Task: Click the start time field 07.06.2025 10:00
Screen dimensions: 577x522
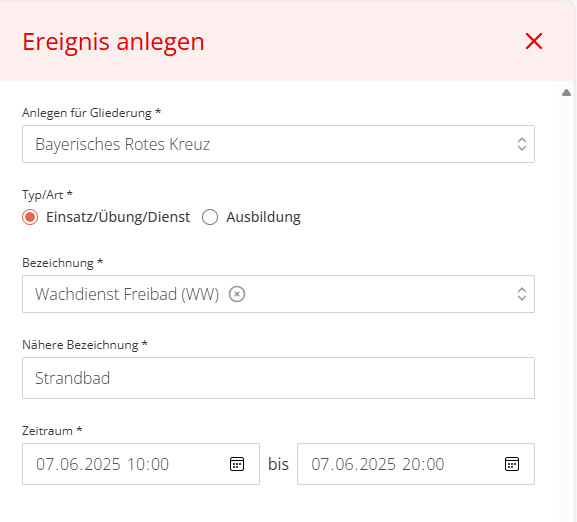Action: pos(141,464)
